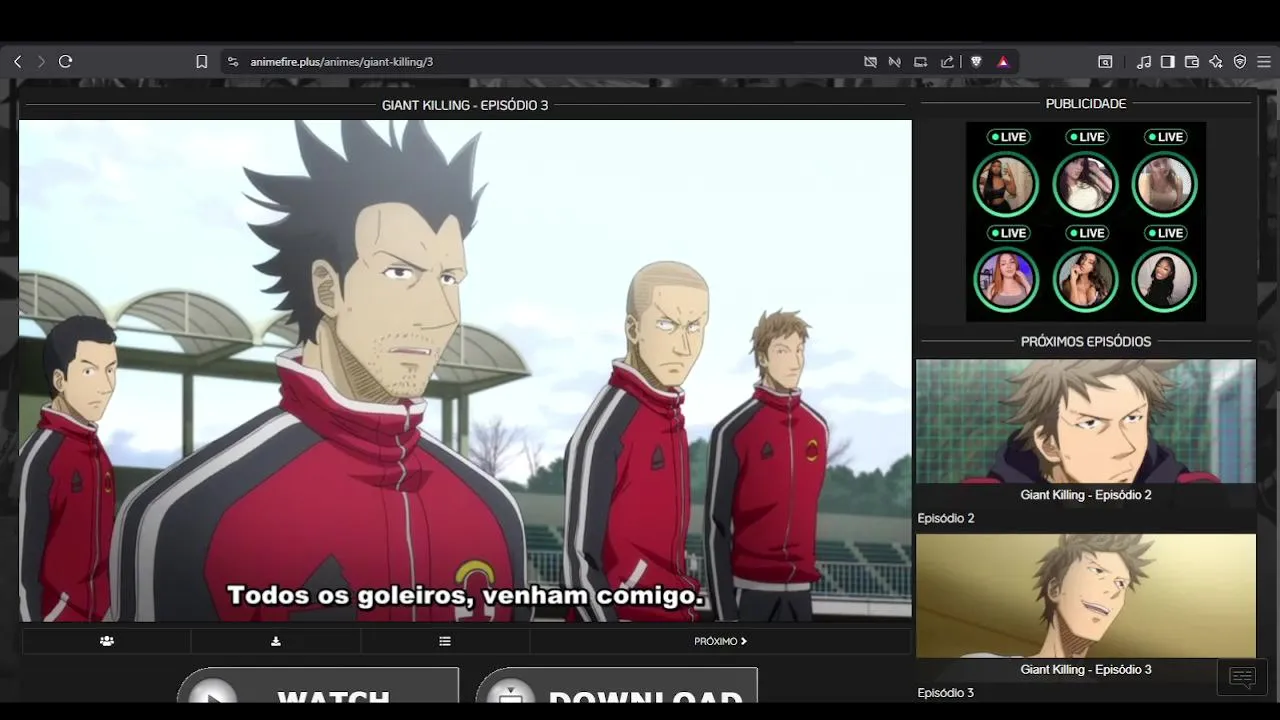Click the large DOWNLOAD button

click(x=616, y=686)
